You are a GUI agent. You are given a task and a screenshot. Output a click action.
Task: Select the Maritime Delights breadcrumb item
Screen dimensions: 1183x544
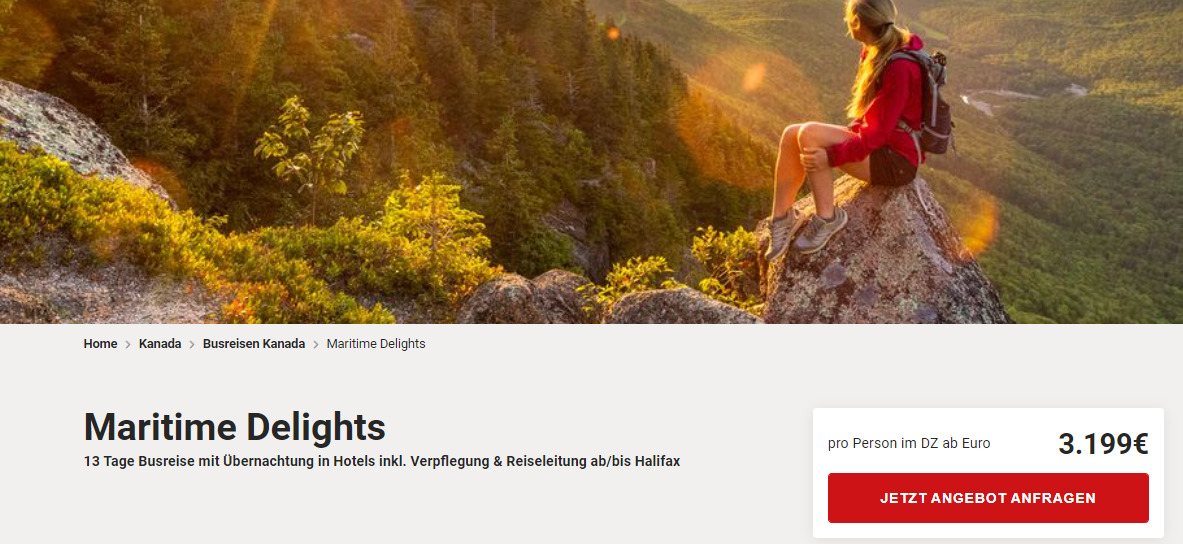[376, 344]
